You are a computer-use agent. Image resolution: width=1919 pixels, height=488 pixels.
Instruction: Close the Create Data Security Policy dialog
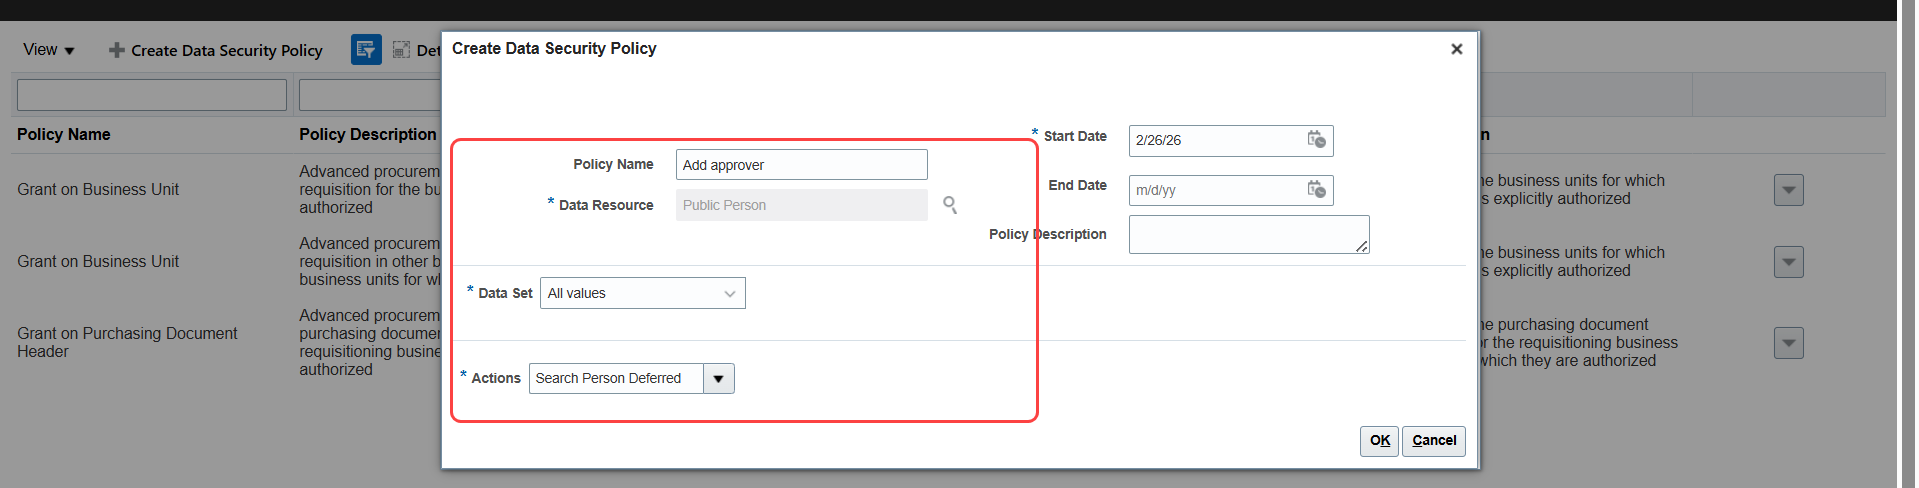pos(1456,49)
